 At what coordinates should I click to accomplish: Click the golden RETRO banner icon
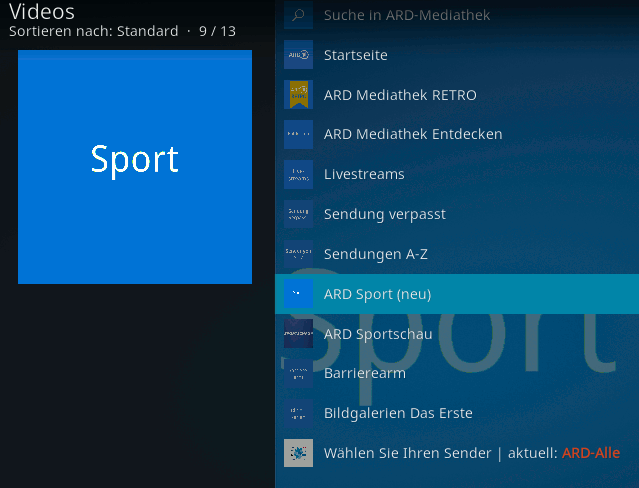coord(298,95)
